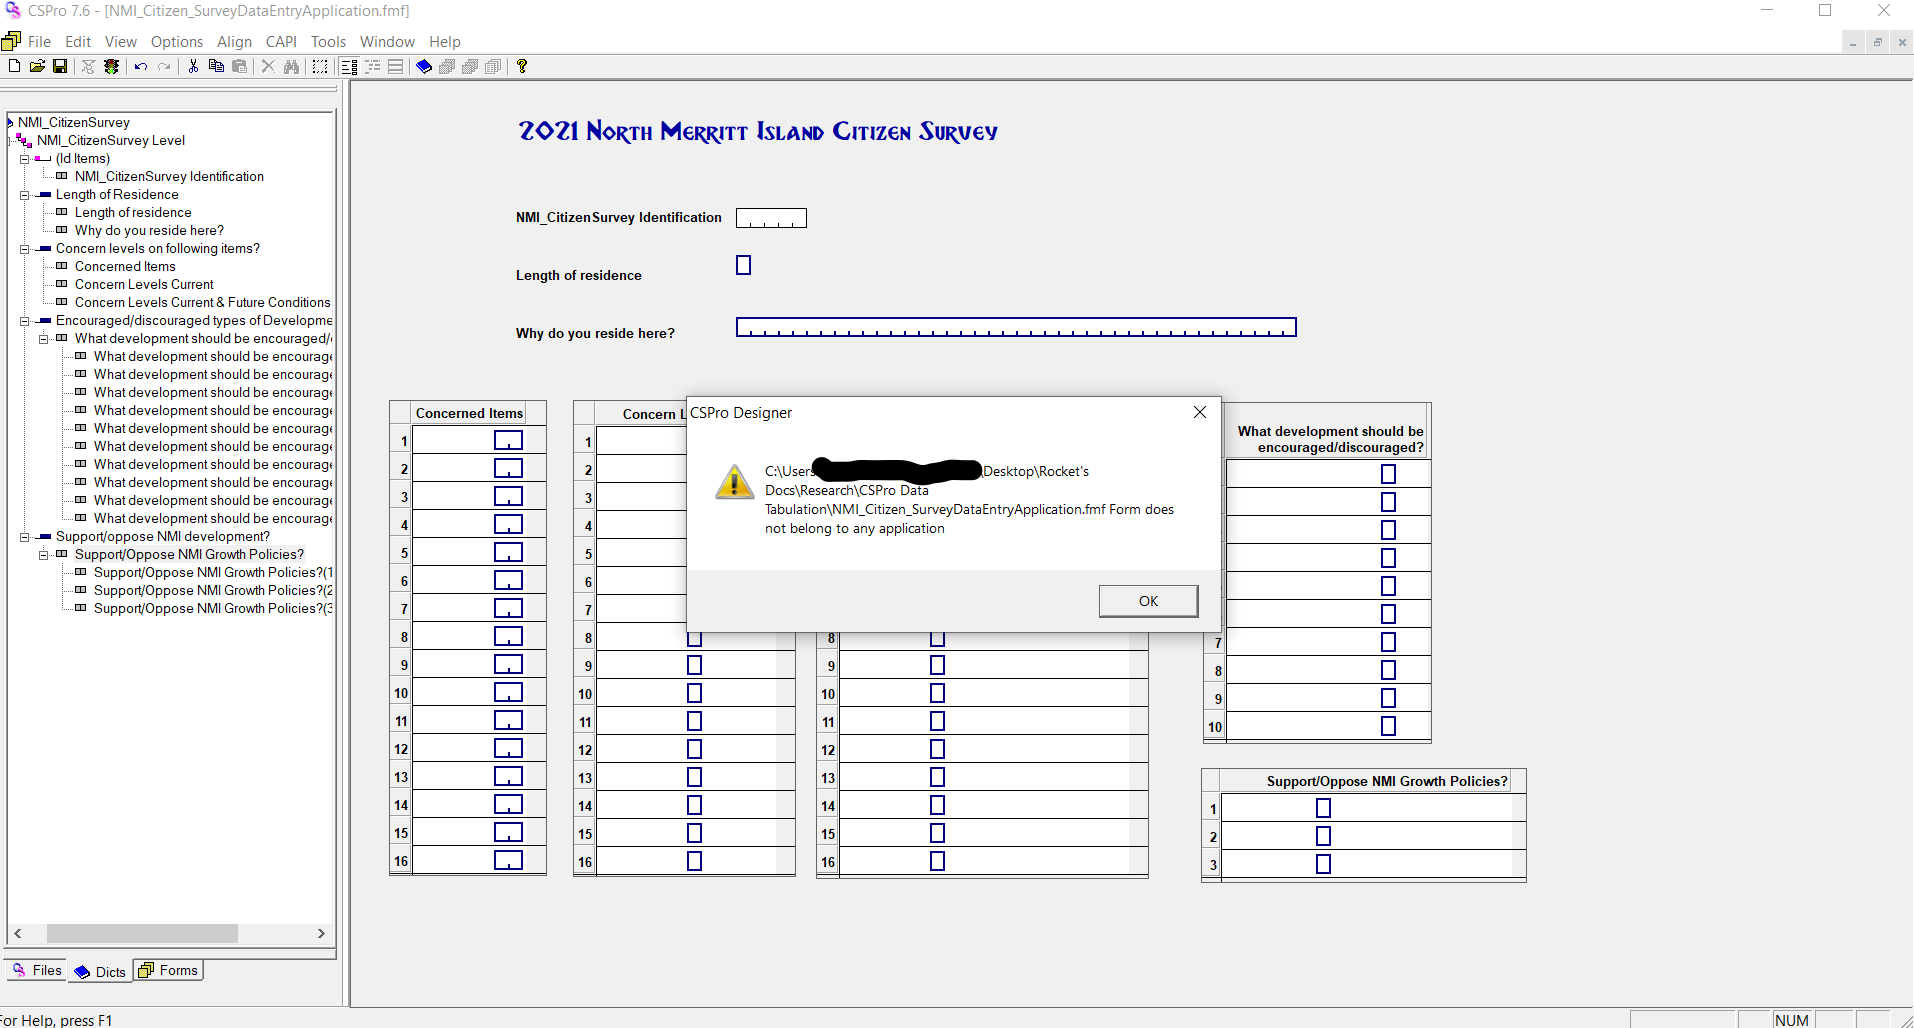Collapse Encouraged/discouraged types of Development node
1914x1028 pixels.
pyautogui.click(x=24, y=321)
